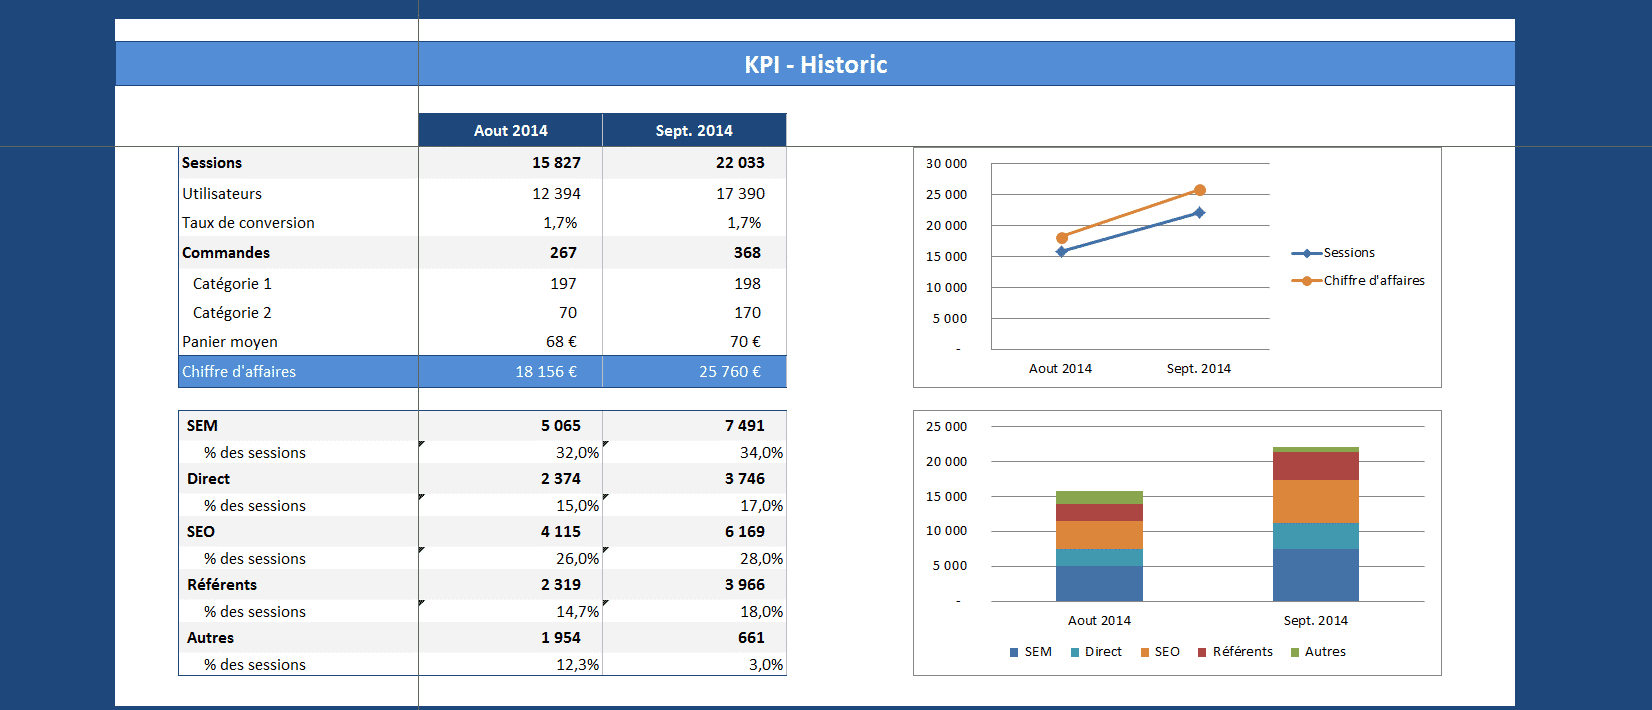This screenshot has width=1652, height=710.
Task: Click the SEM legend color swatch
Action: pyautogui.click(x=1014, y=652)
